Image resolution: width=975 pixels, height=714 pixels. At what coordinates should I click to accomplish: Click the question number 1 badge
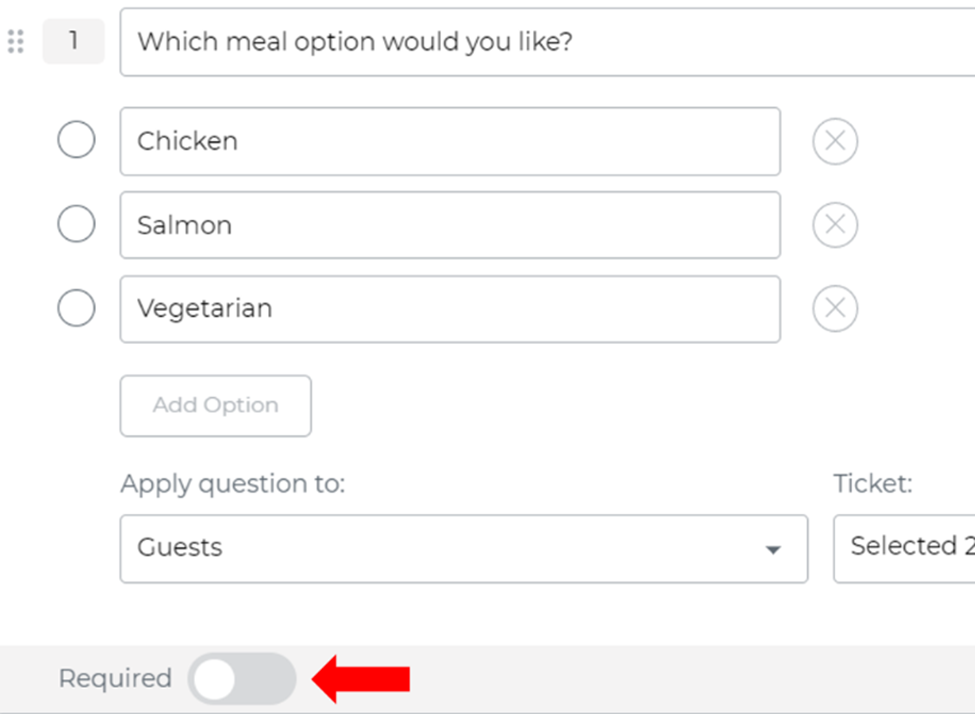click(73, 41)
